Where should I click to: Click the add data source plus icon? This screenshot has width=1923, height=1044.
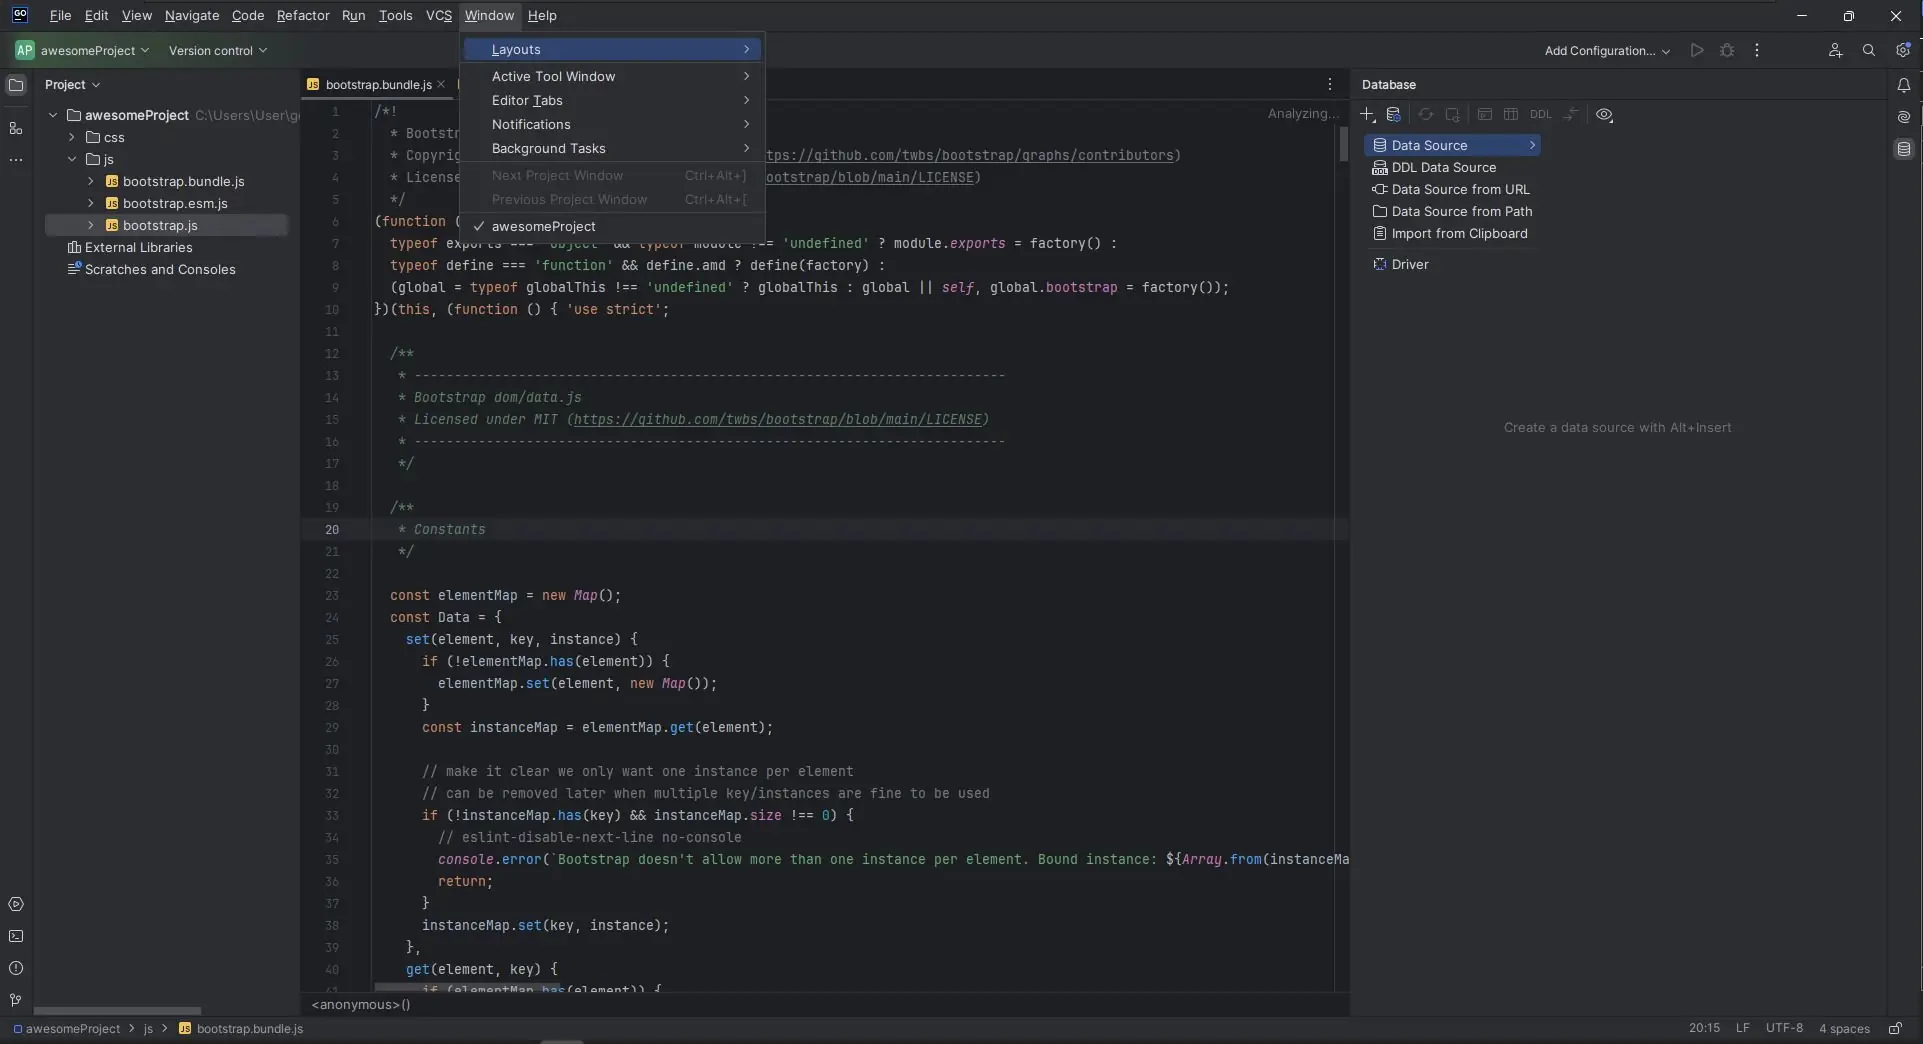[1367, 115]
